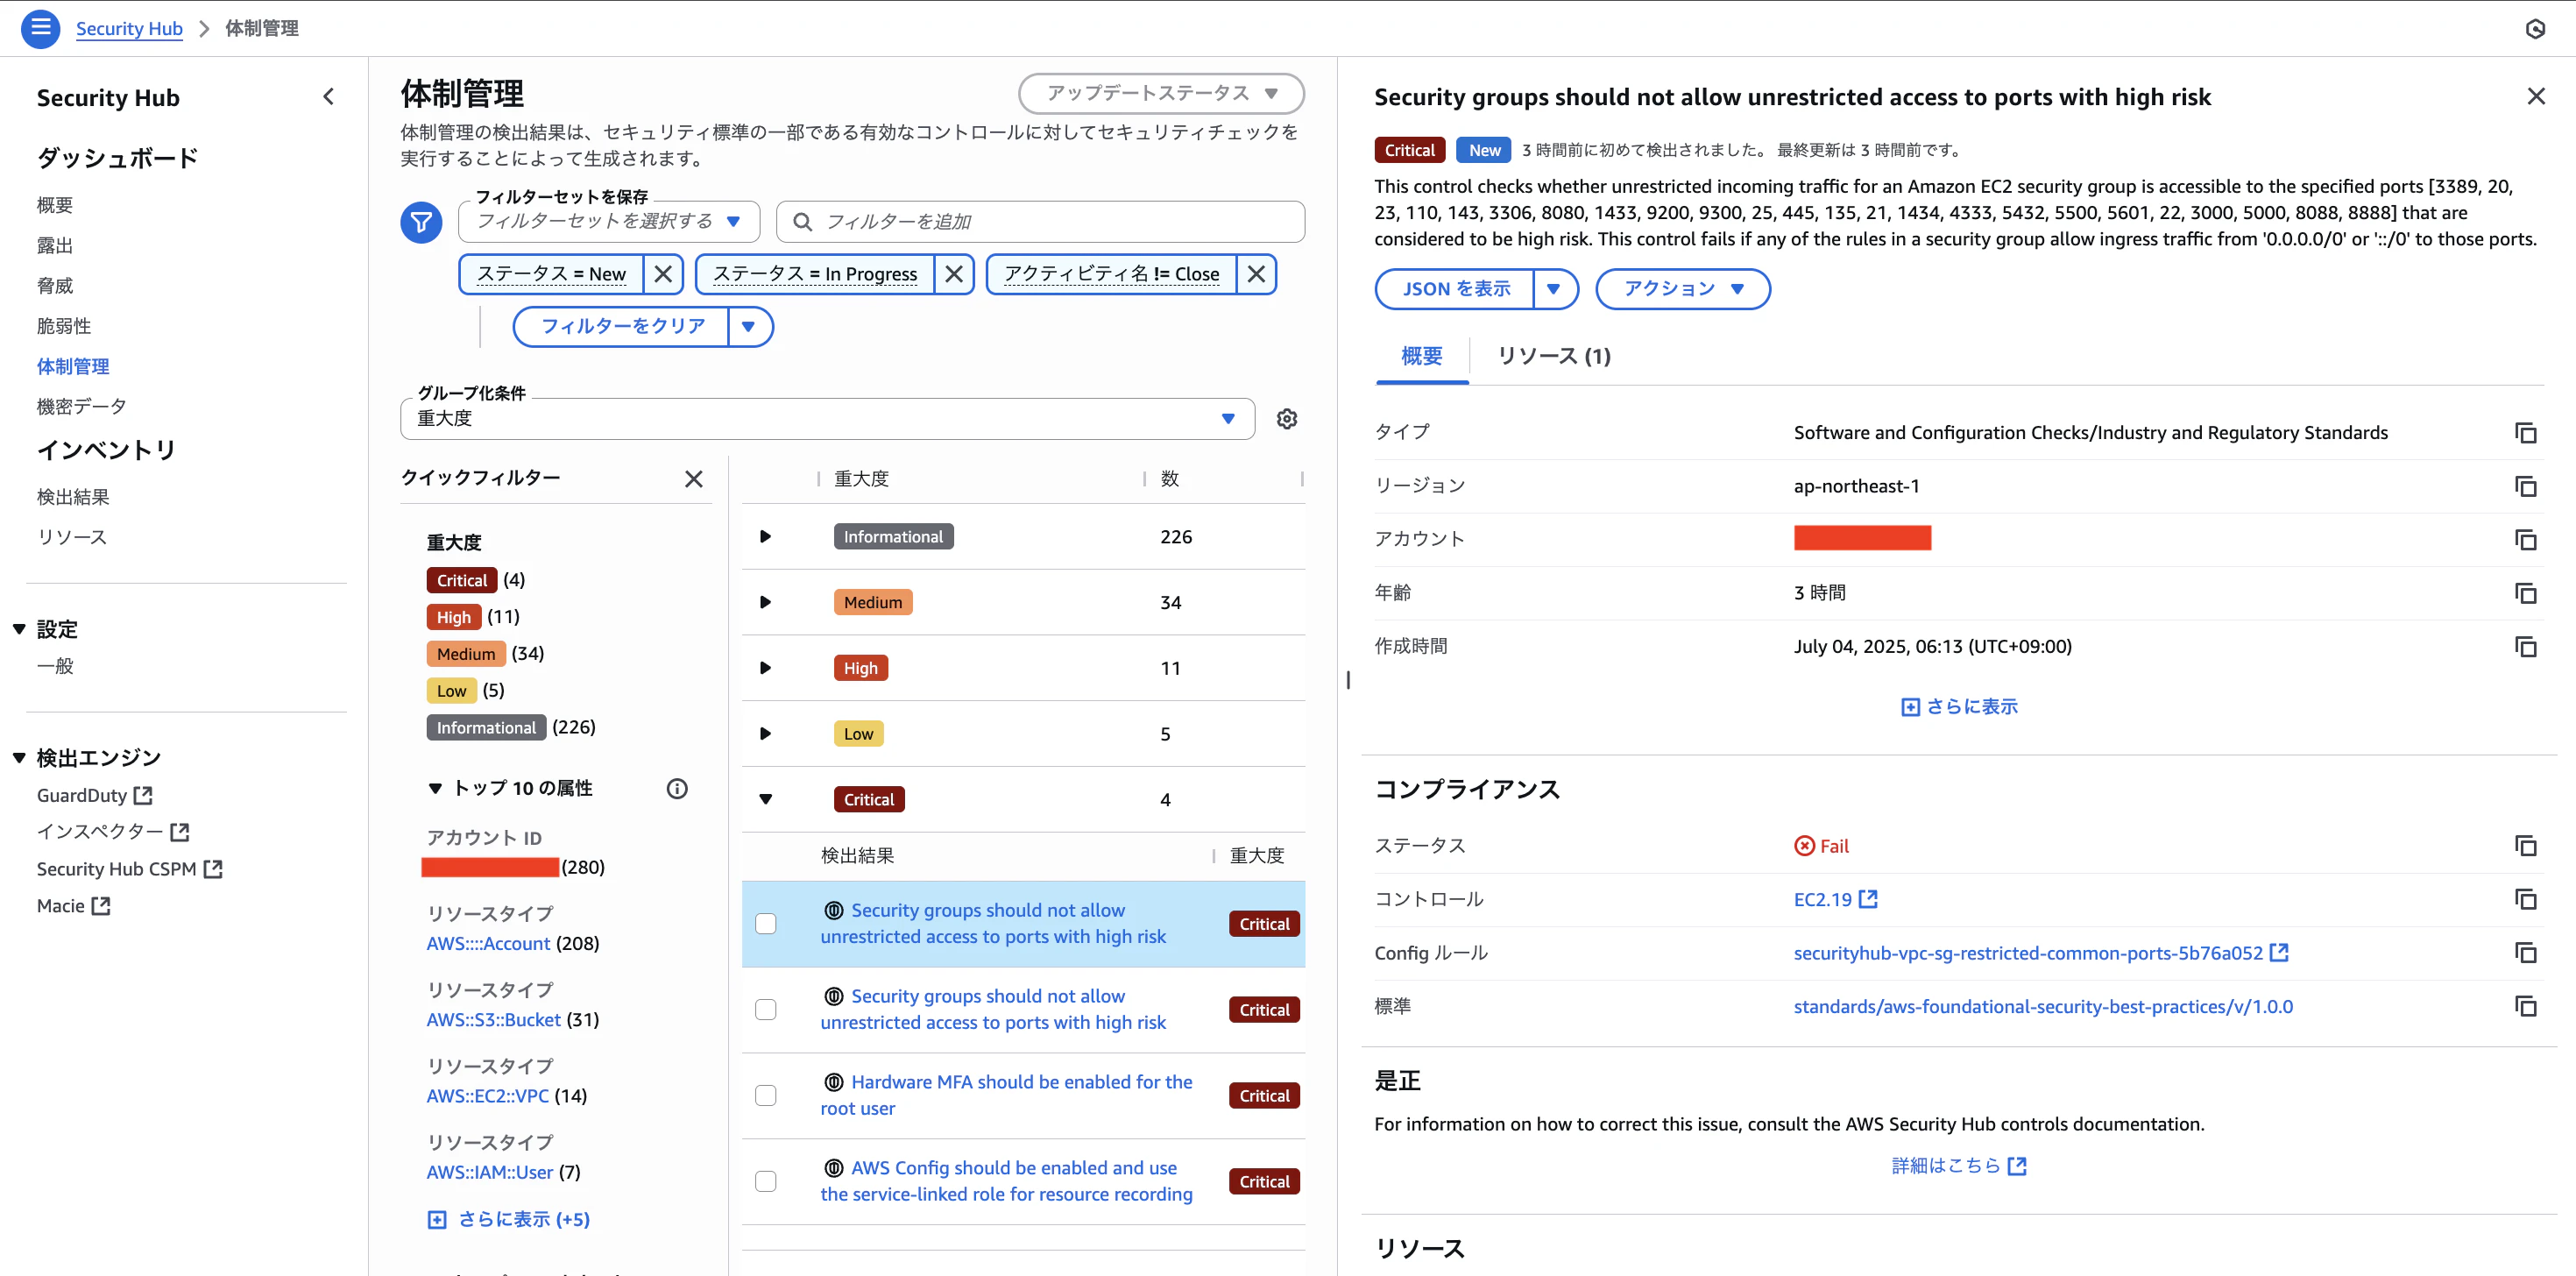Copy the アカウント value
The image size is (2576, 1276).
point(2525,540)
